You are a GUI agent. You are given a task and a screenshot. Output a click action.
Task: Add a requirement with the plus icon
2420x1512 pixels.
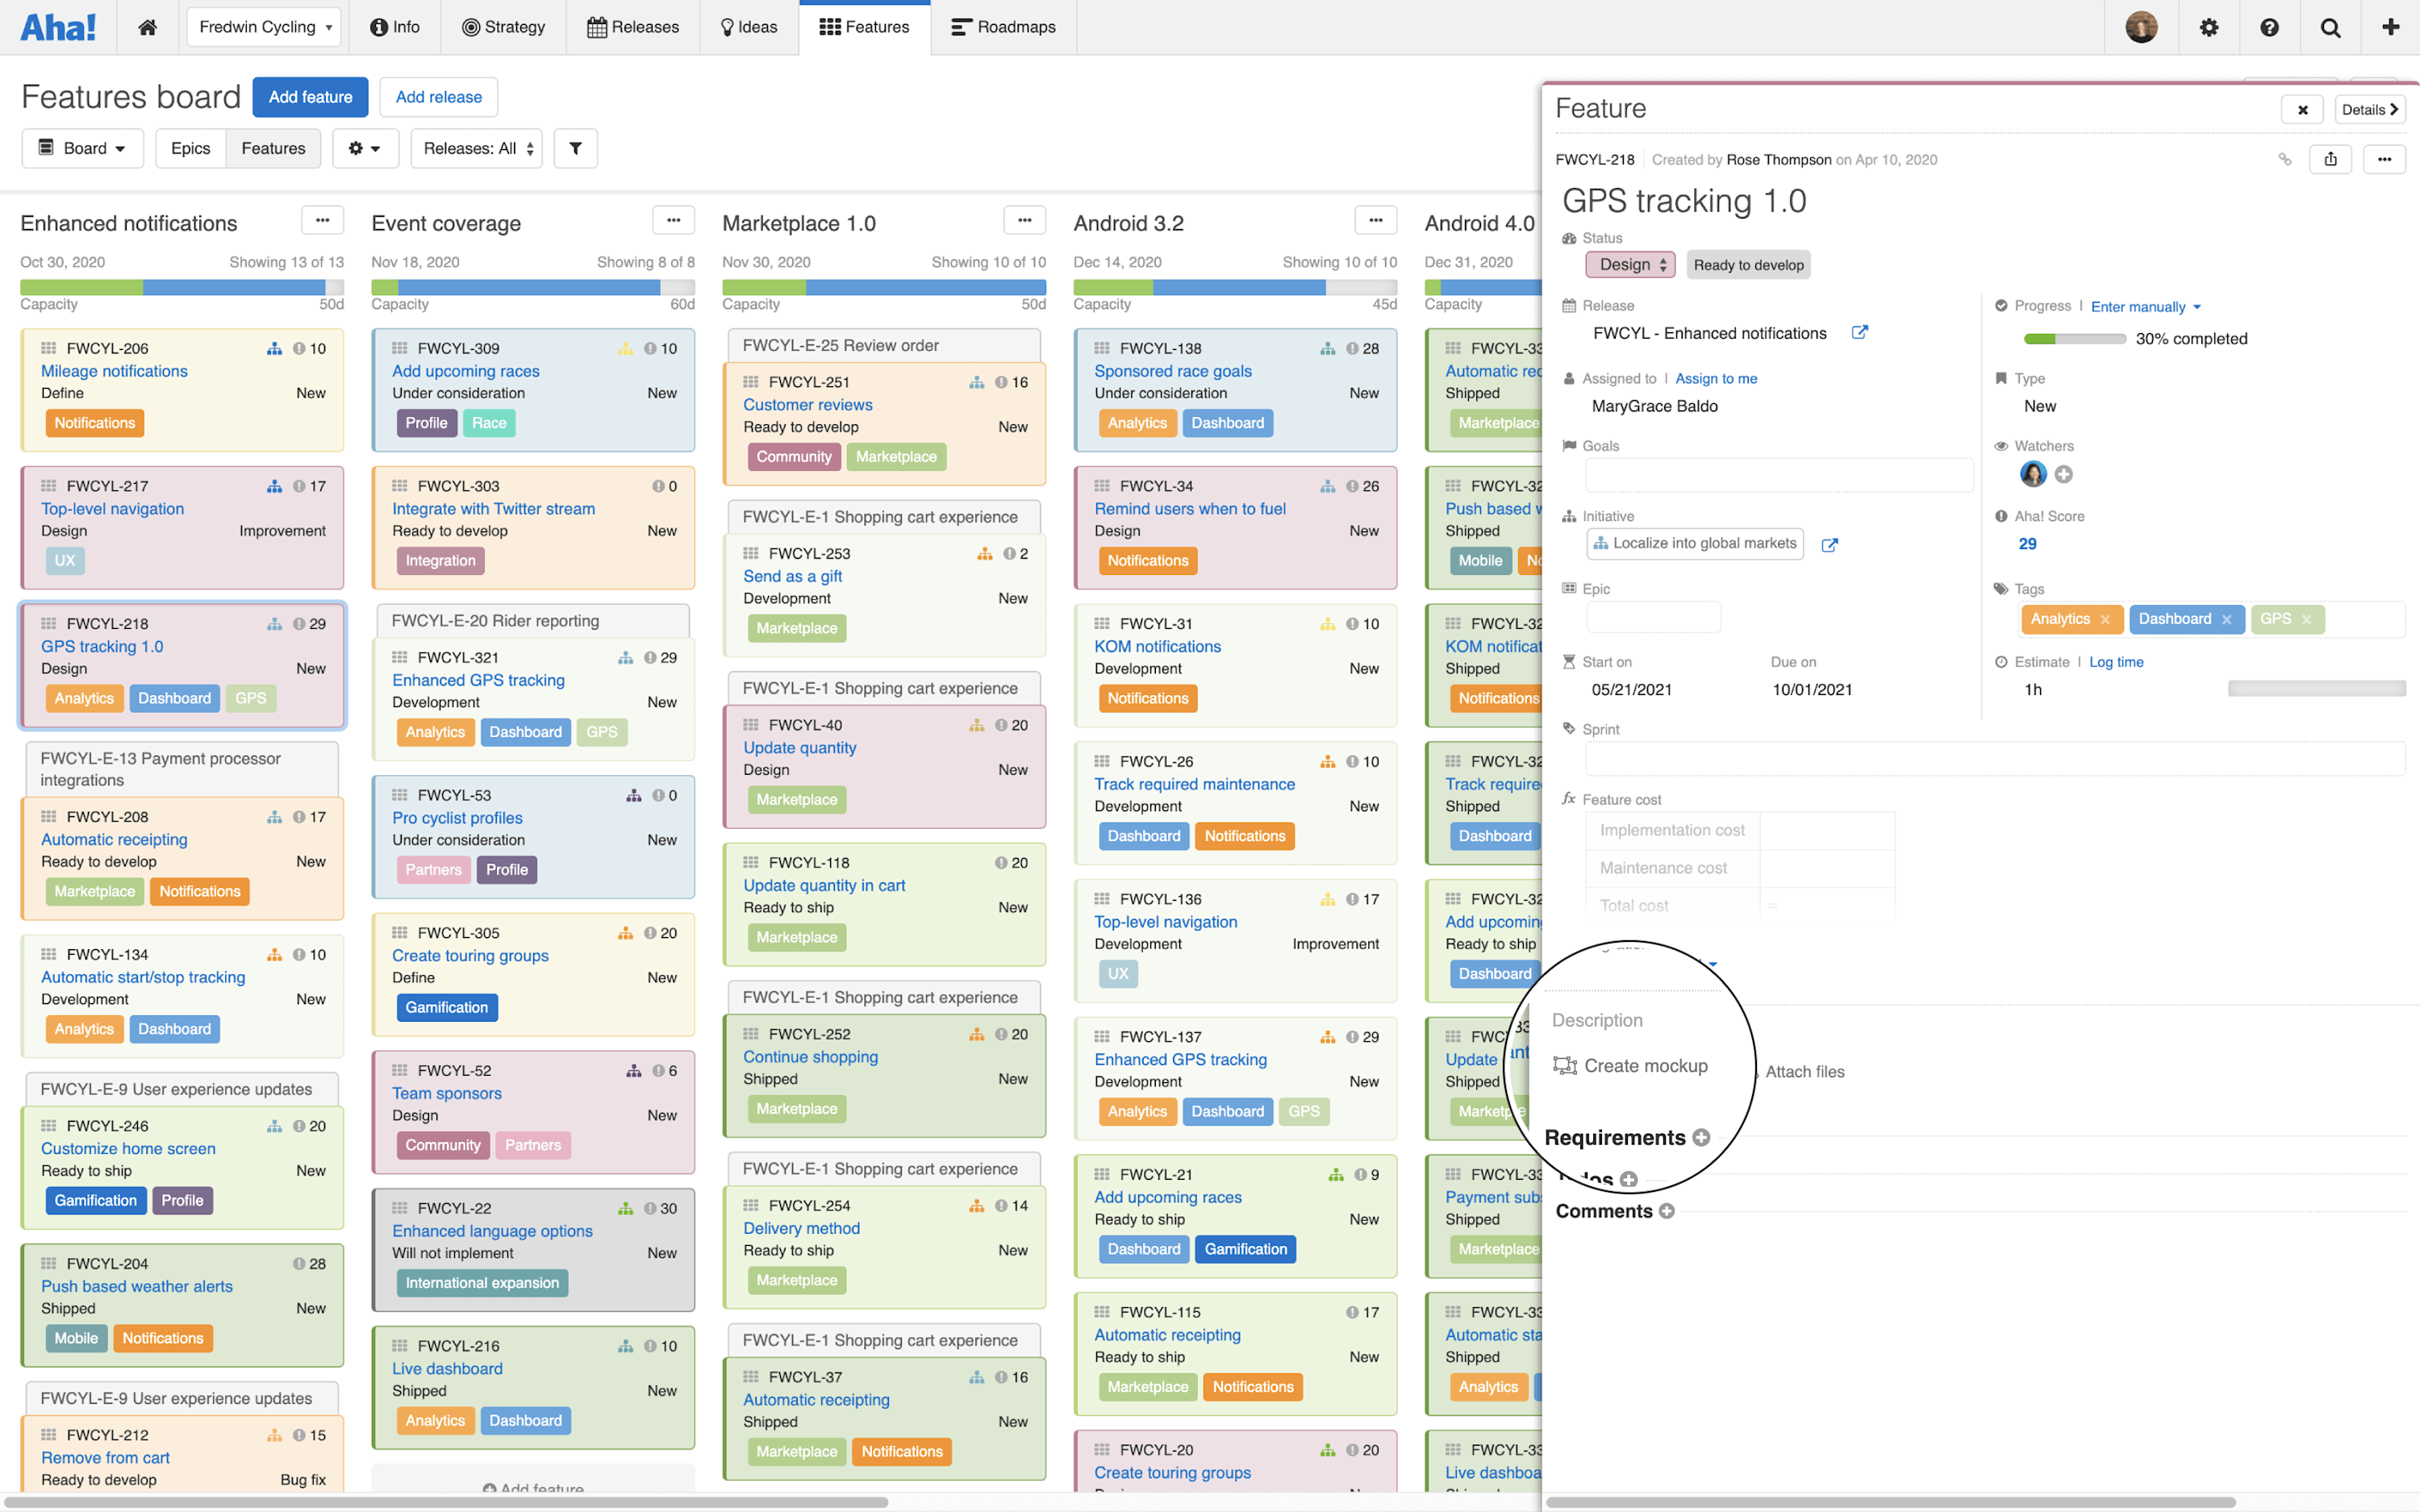click(x=1701, y=1137)
